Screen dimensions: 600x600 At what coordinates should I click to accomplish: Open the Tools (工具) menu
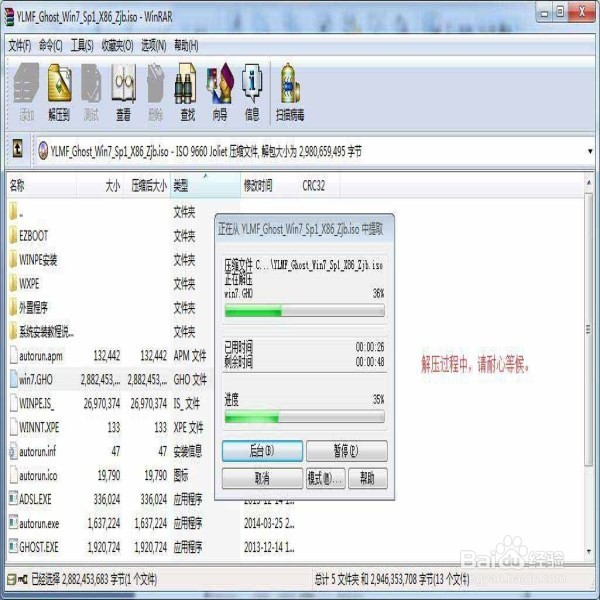82,46
